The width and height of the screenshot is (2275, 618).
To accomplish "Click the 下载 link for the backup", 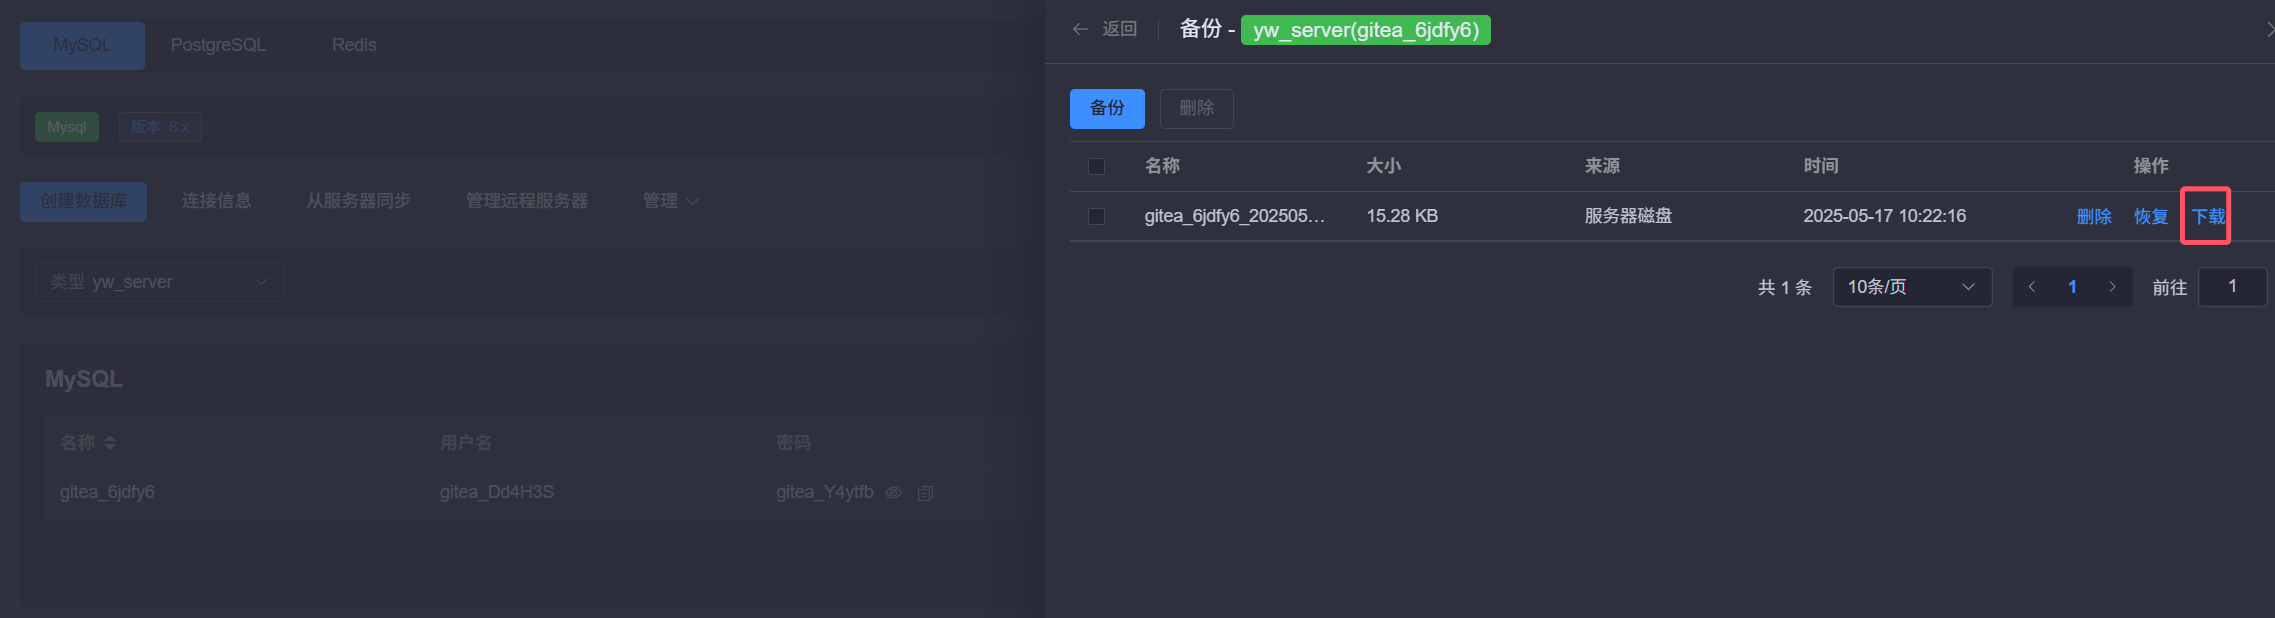I will click(2208, 216).
